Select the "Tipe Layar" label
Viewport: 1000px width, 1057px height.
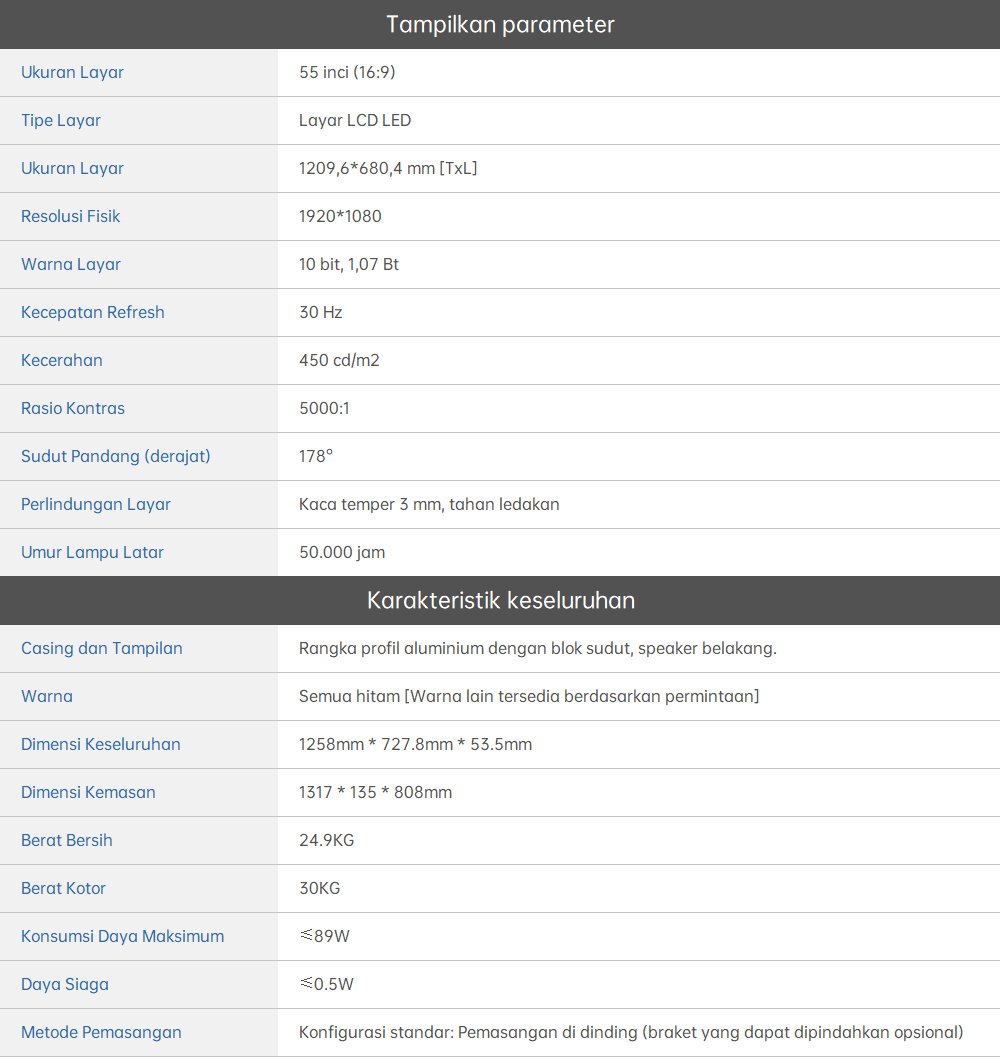61,120
